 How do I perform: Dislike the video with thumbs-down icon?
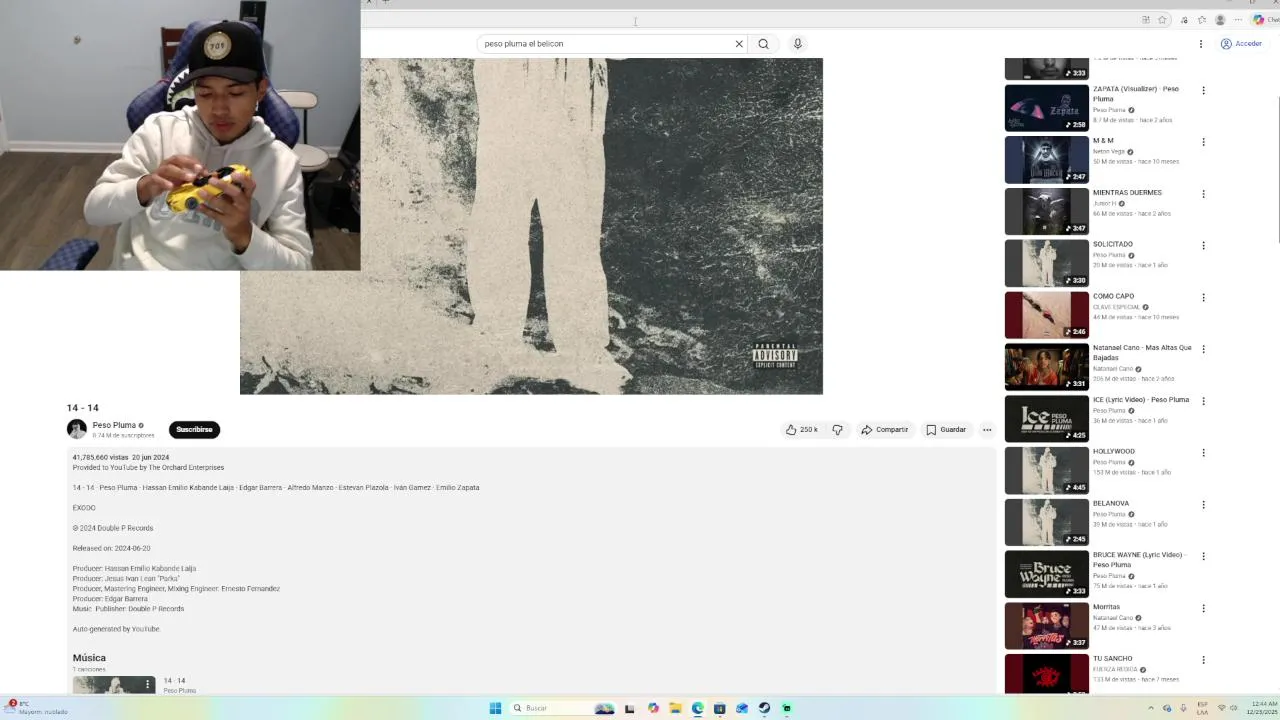coord(837,430)
